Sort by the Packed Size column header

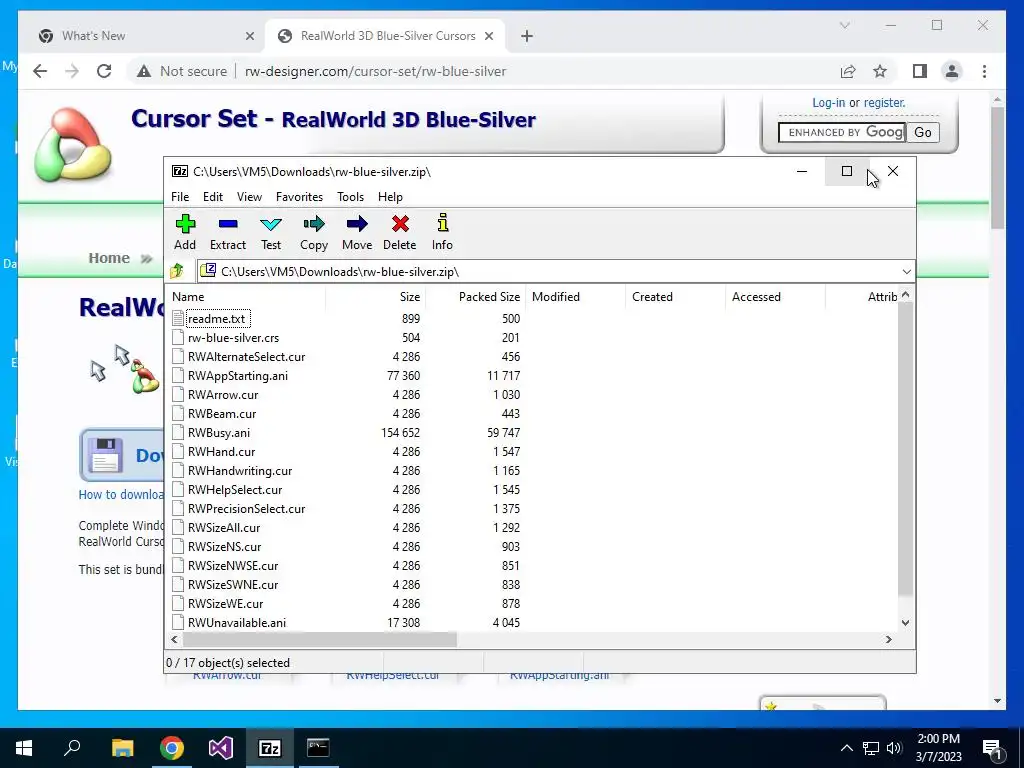[475, 296]
